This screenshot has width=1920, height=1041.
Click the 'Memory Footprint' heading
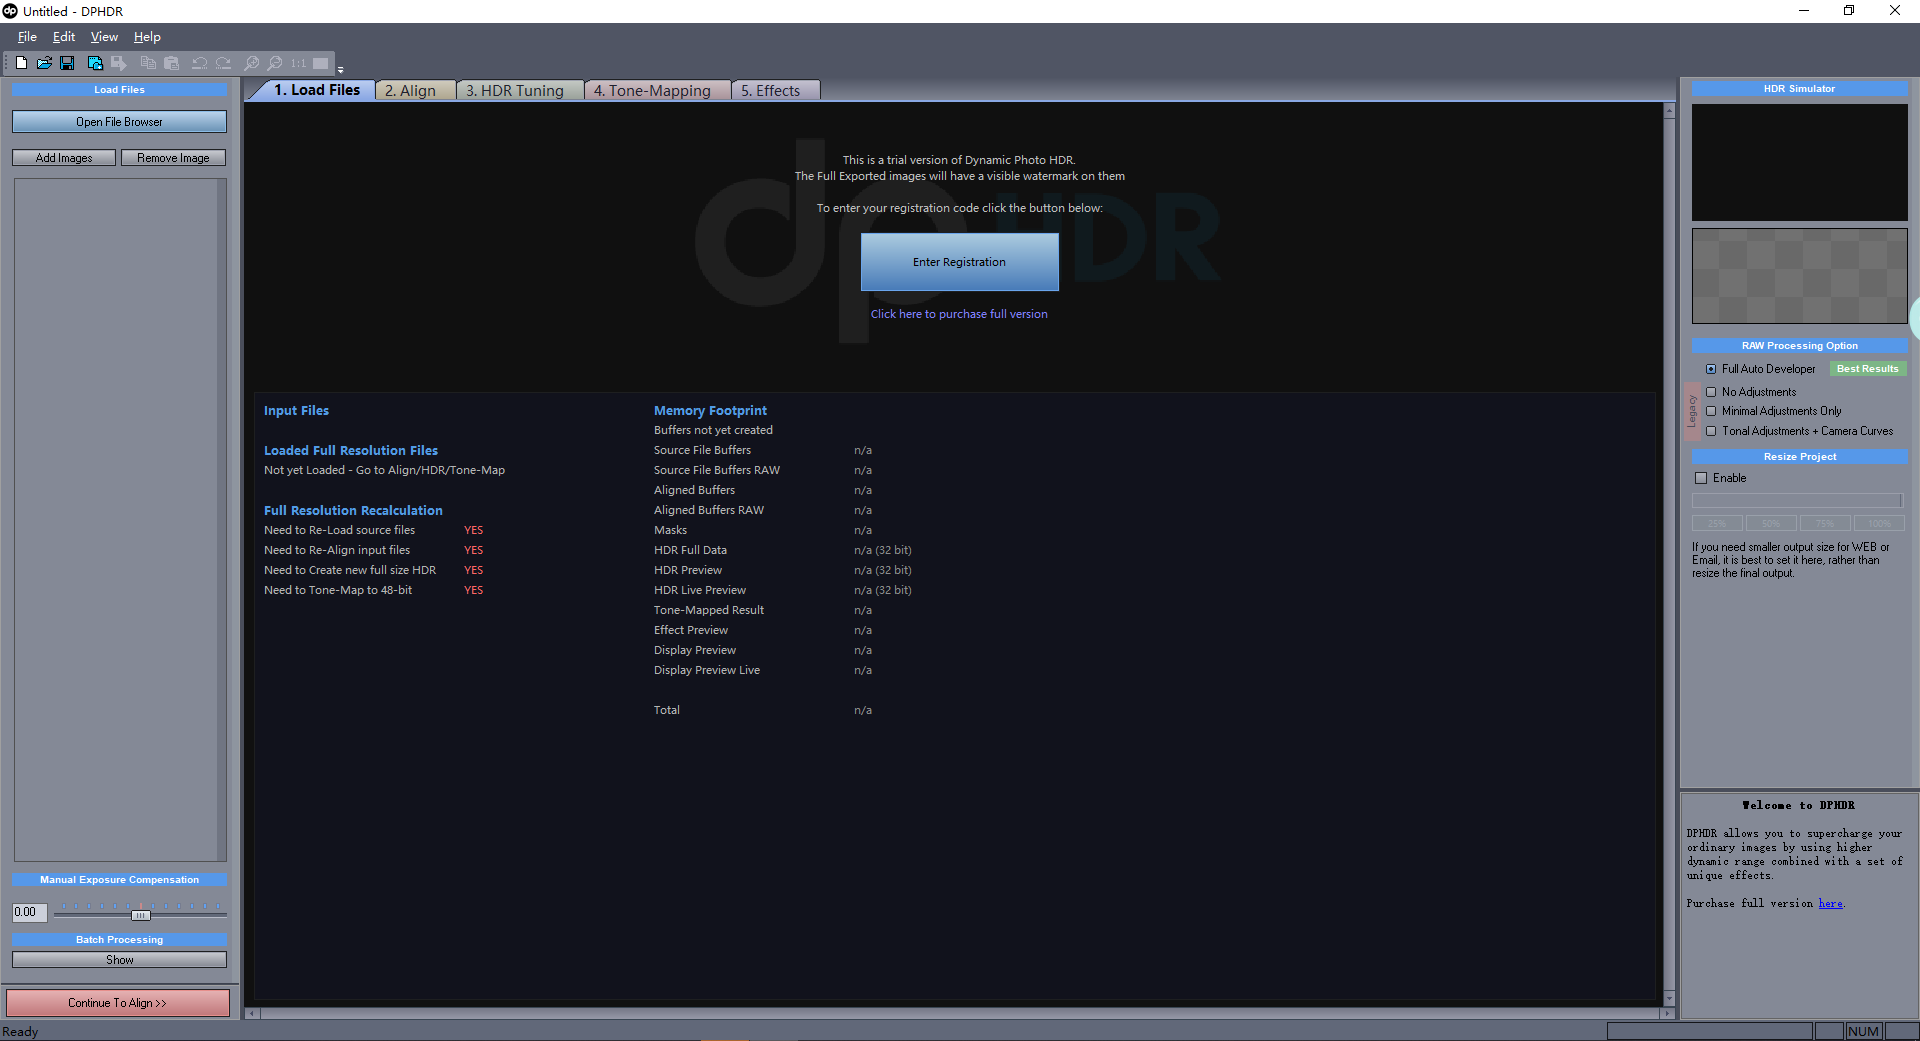tap(710, 411)
